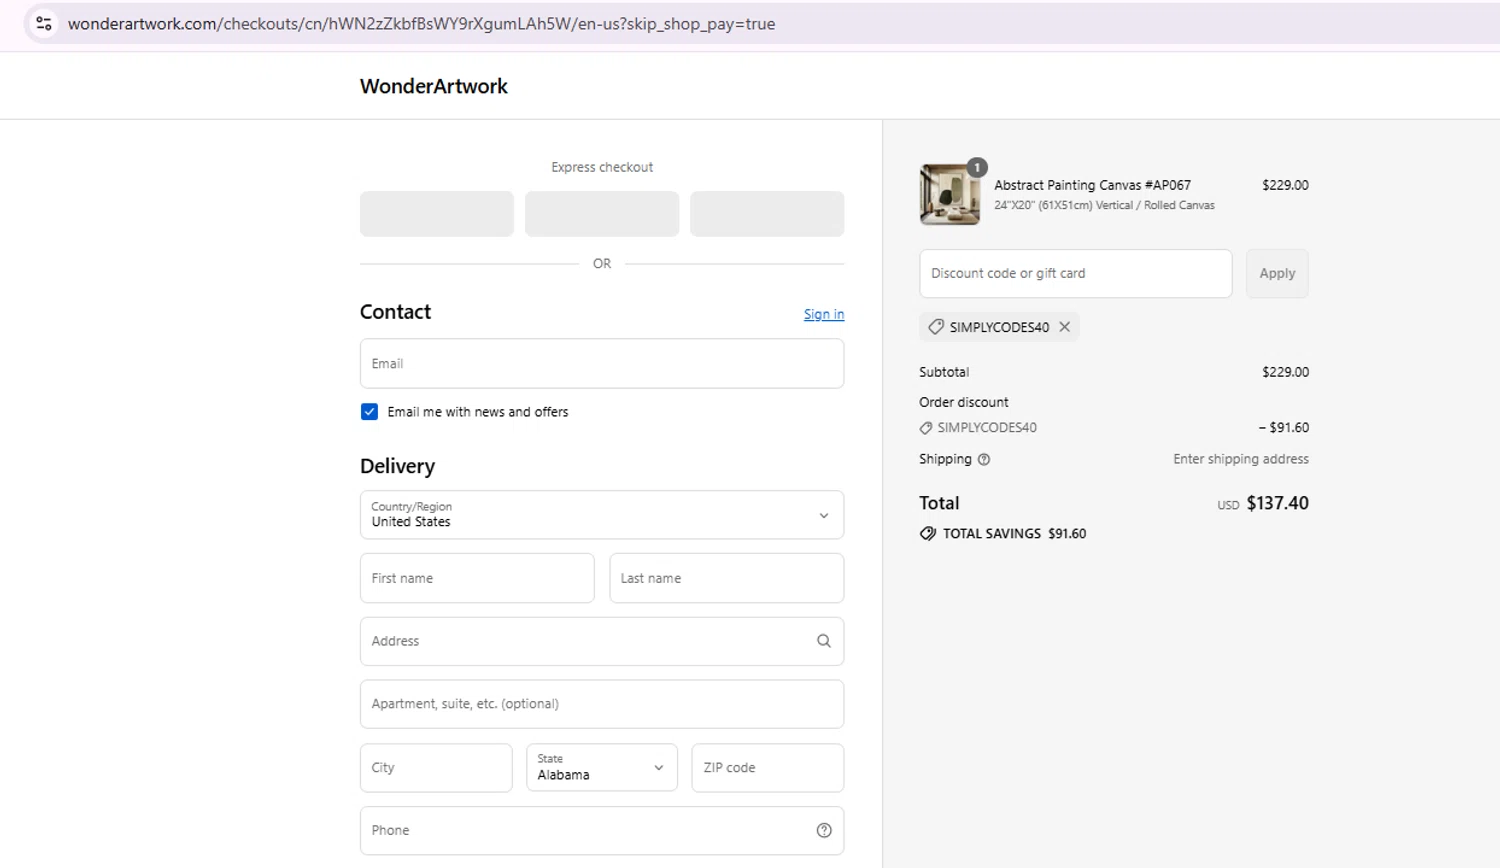The image size is (1500, 868).
Task: Click the TOTAL SAVINGS $91.60 text
Action: click(x=1014, y=534)
